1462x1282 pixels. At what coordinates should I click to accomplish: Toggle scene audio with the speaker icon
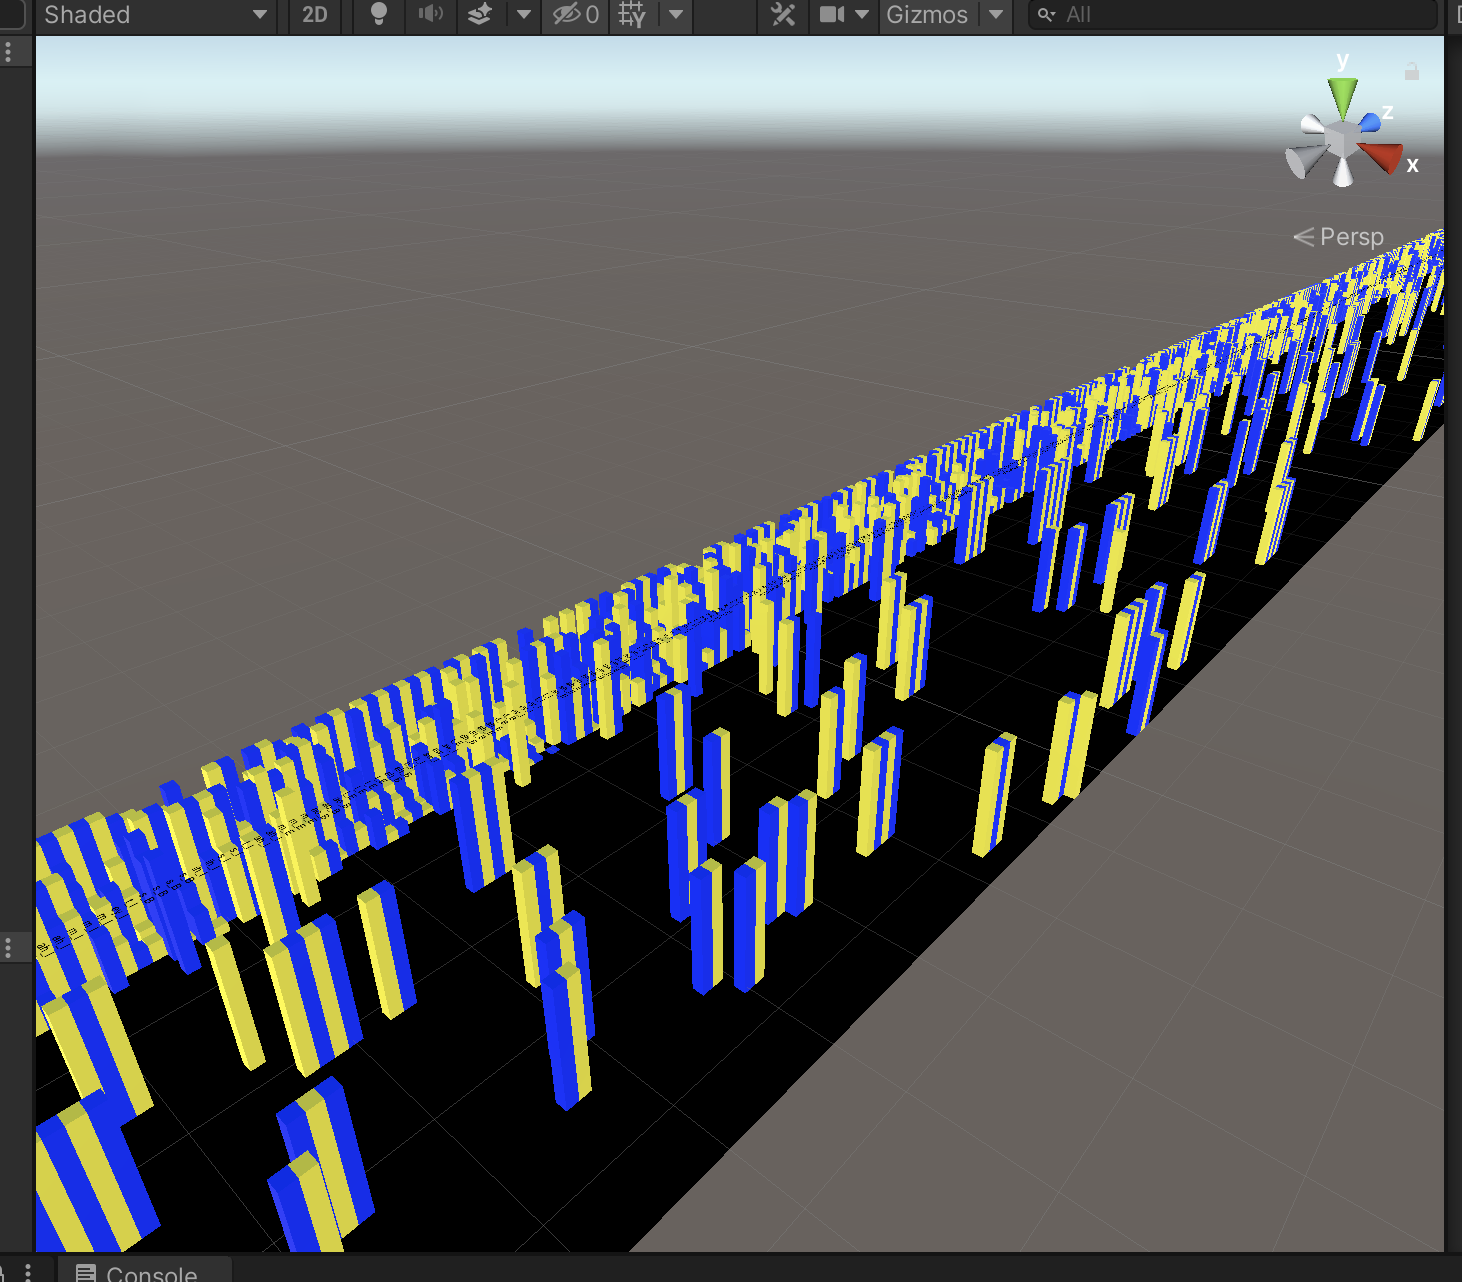pos(431,15)
